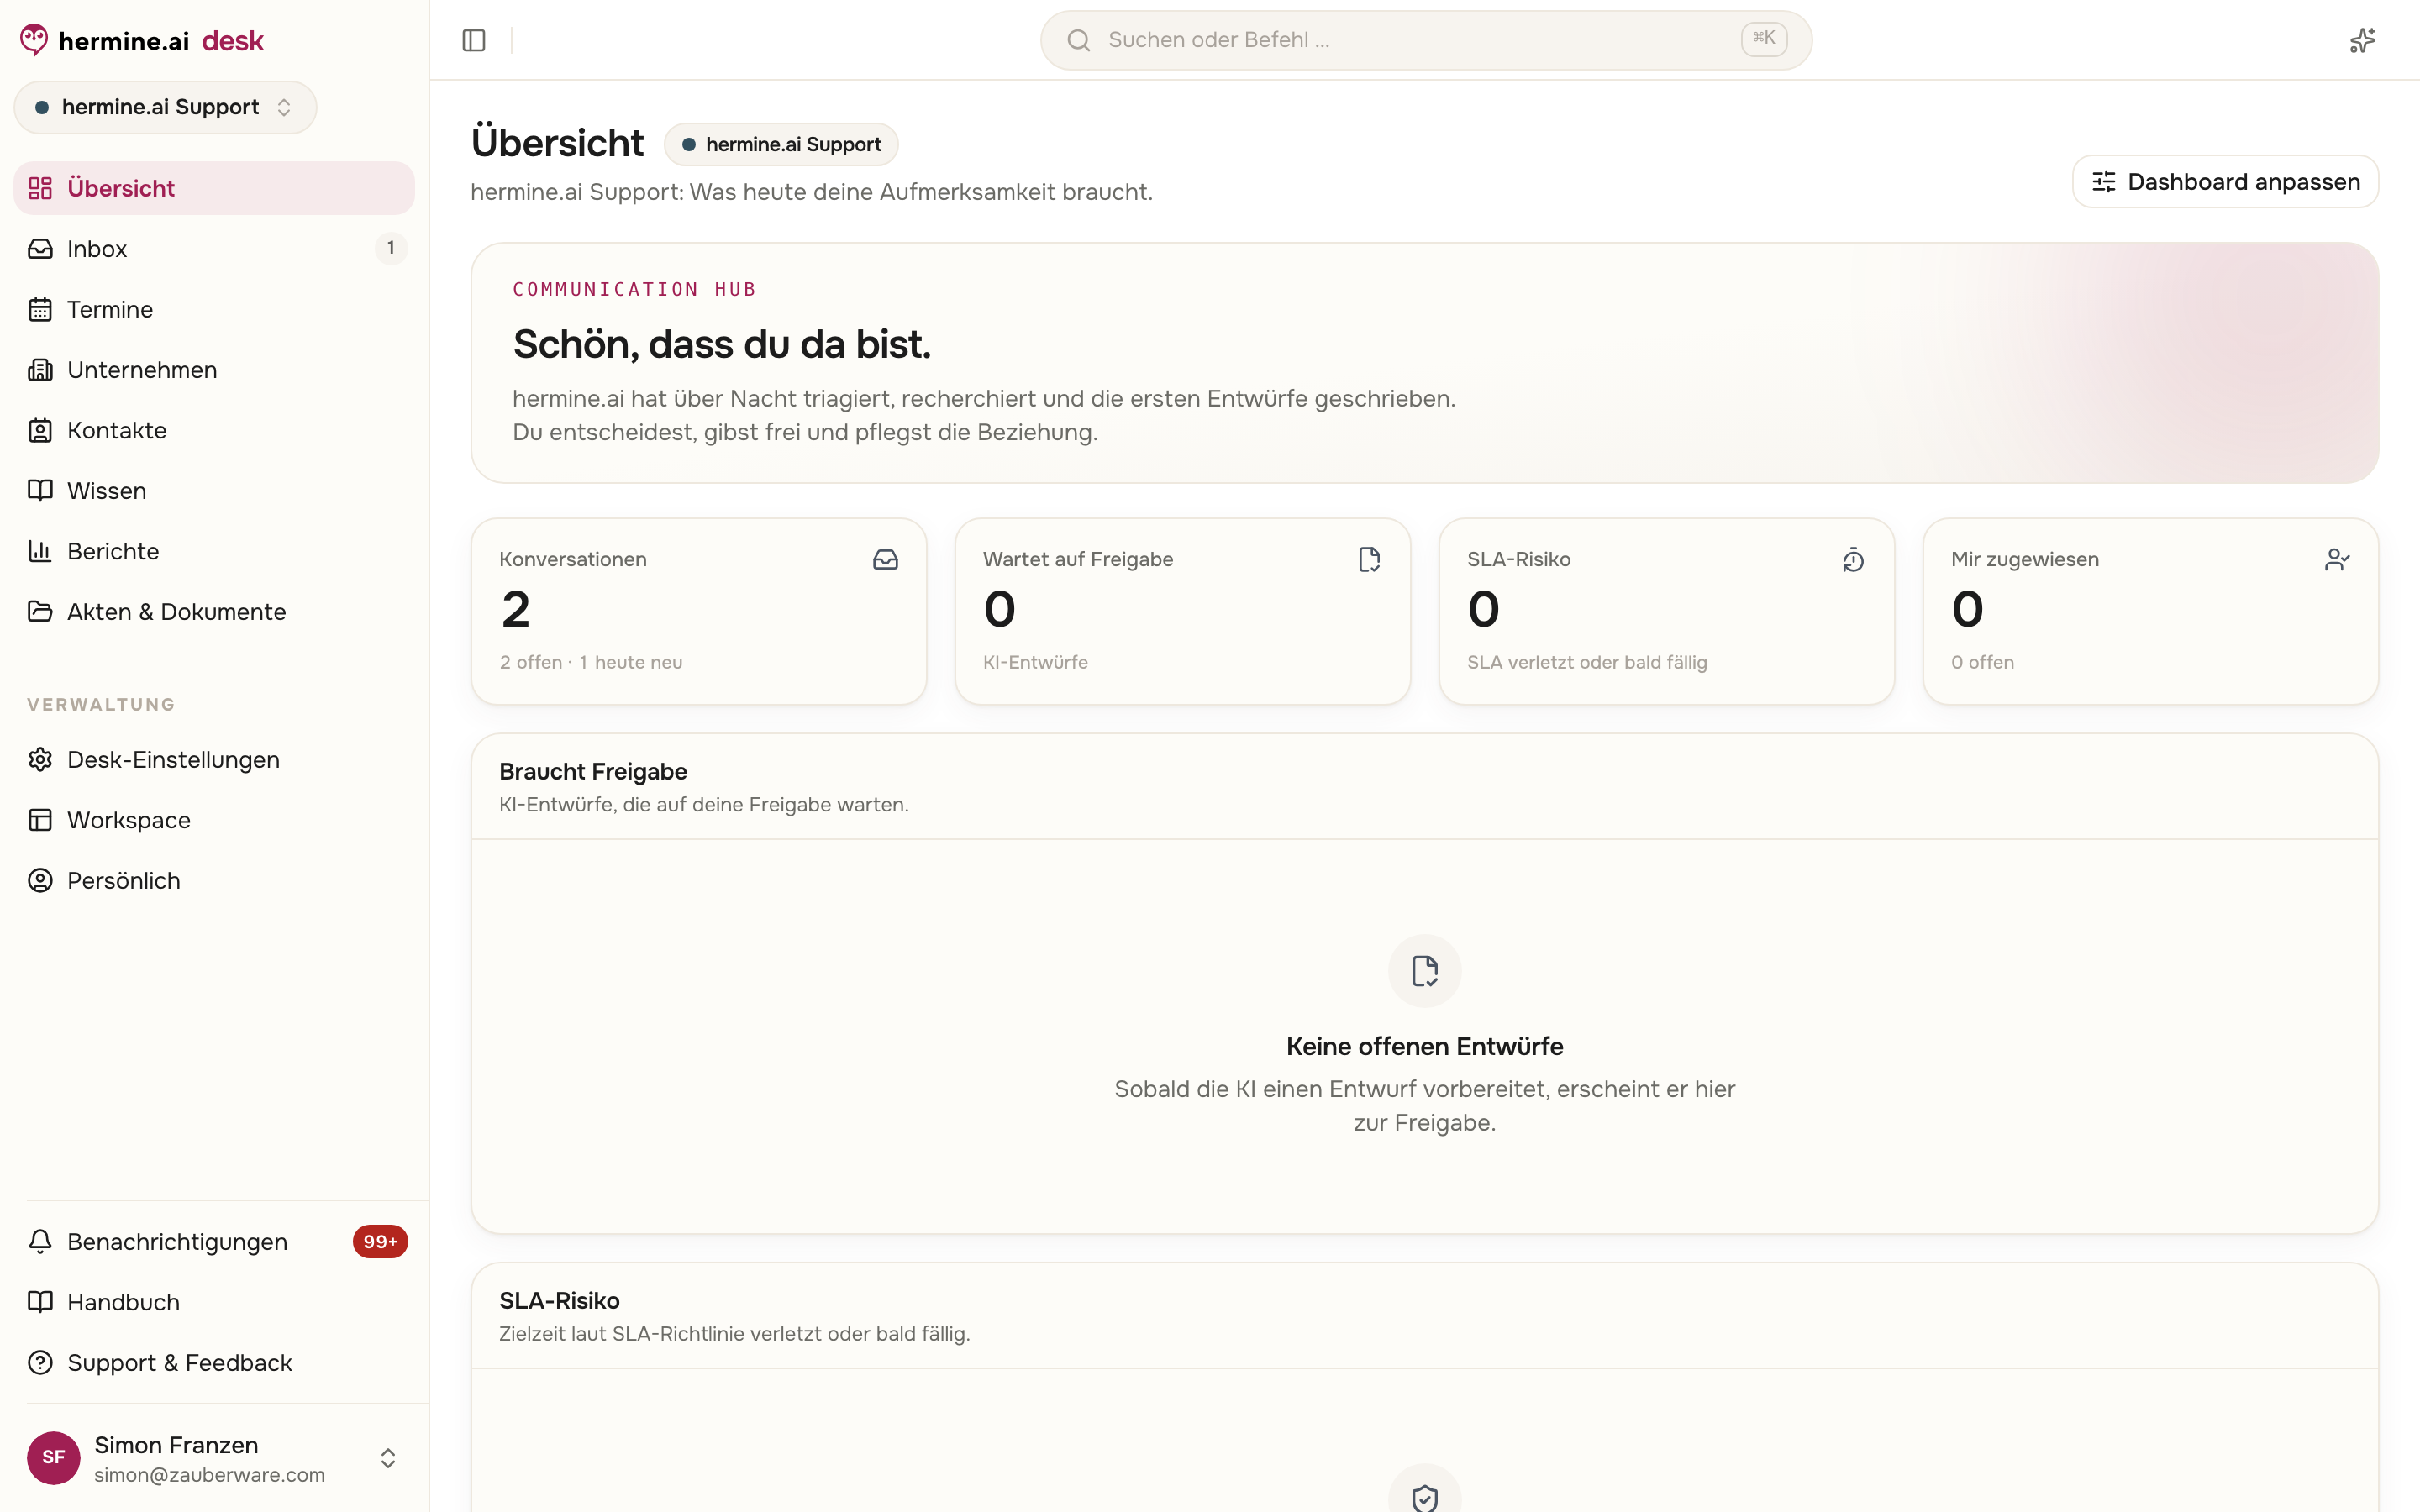
Task: Click the search magnifier icon
Action: tap(1078, 40)
